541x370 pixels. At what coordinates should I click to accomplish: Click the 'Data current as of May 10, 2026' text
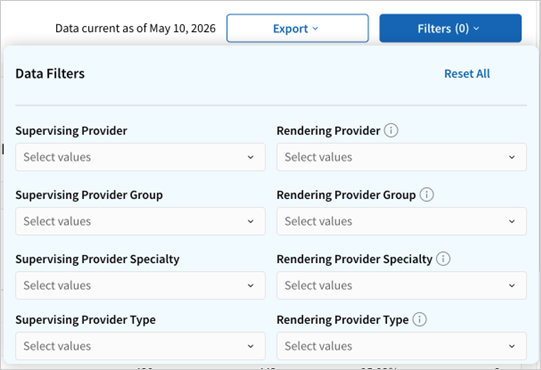point(135,28)
